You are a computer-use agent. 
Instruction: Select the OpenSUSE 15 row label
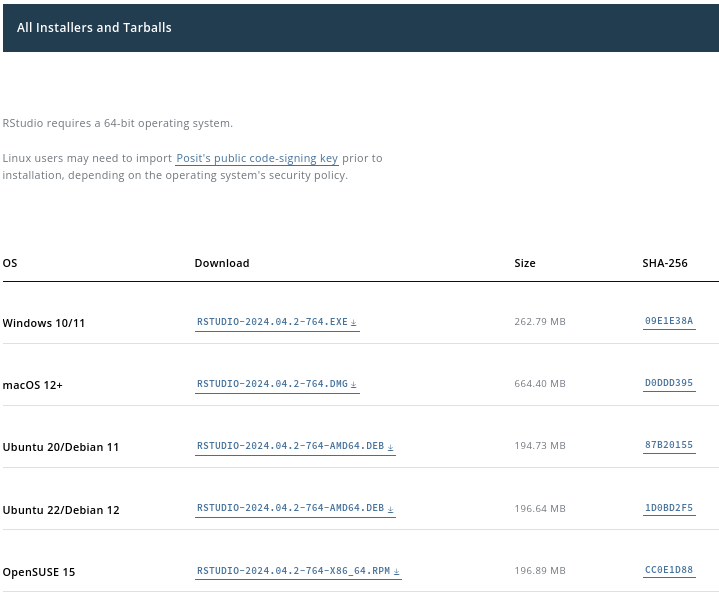[39, 572]
